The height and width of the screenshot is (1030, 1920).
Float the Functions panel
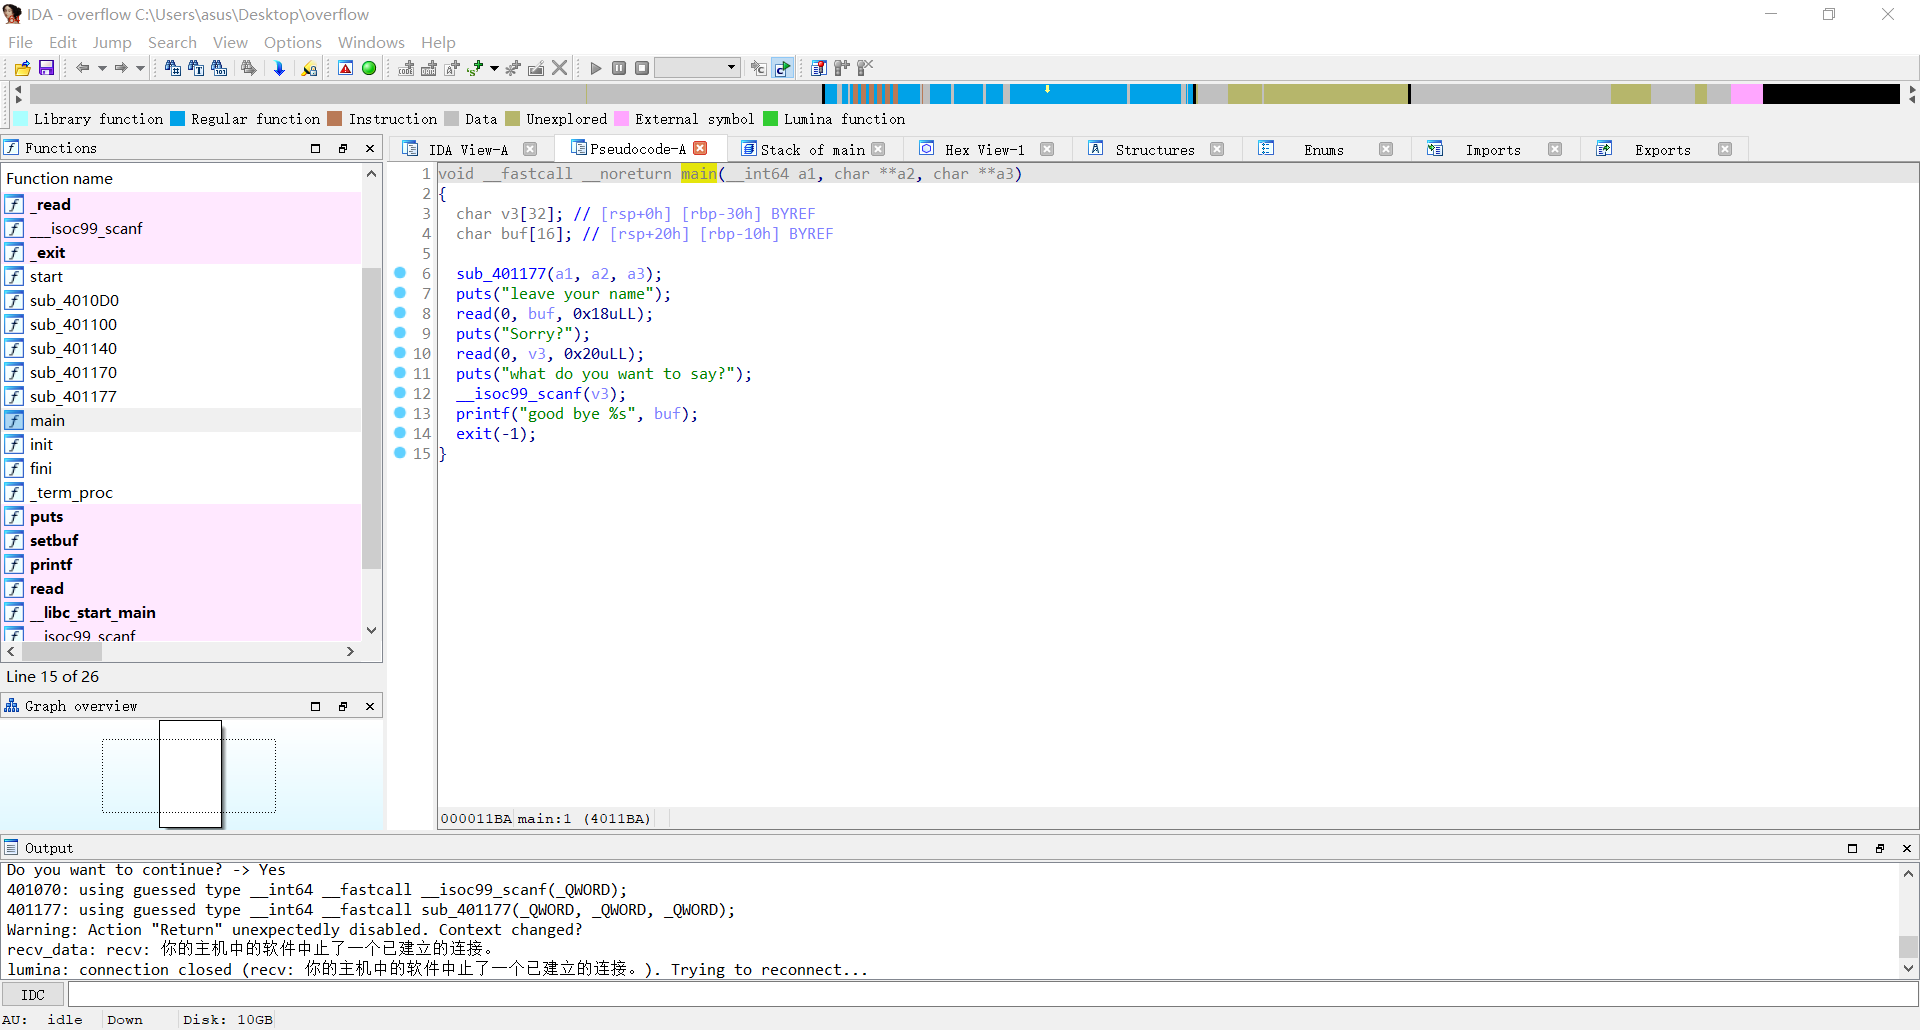click(x=343, y=148)
